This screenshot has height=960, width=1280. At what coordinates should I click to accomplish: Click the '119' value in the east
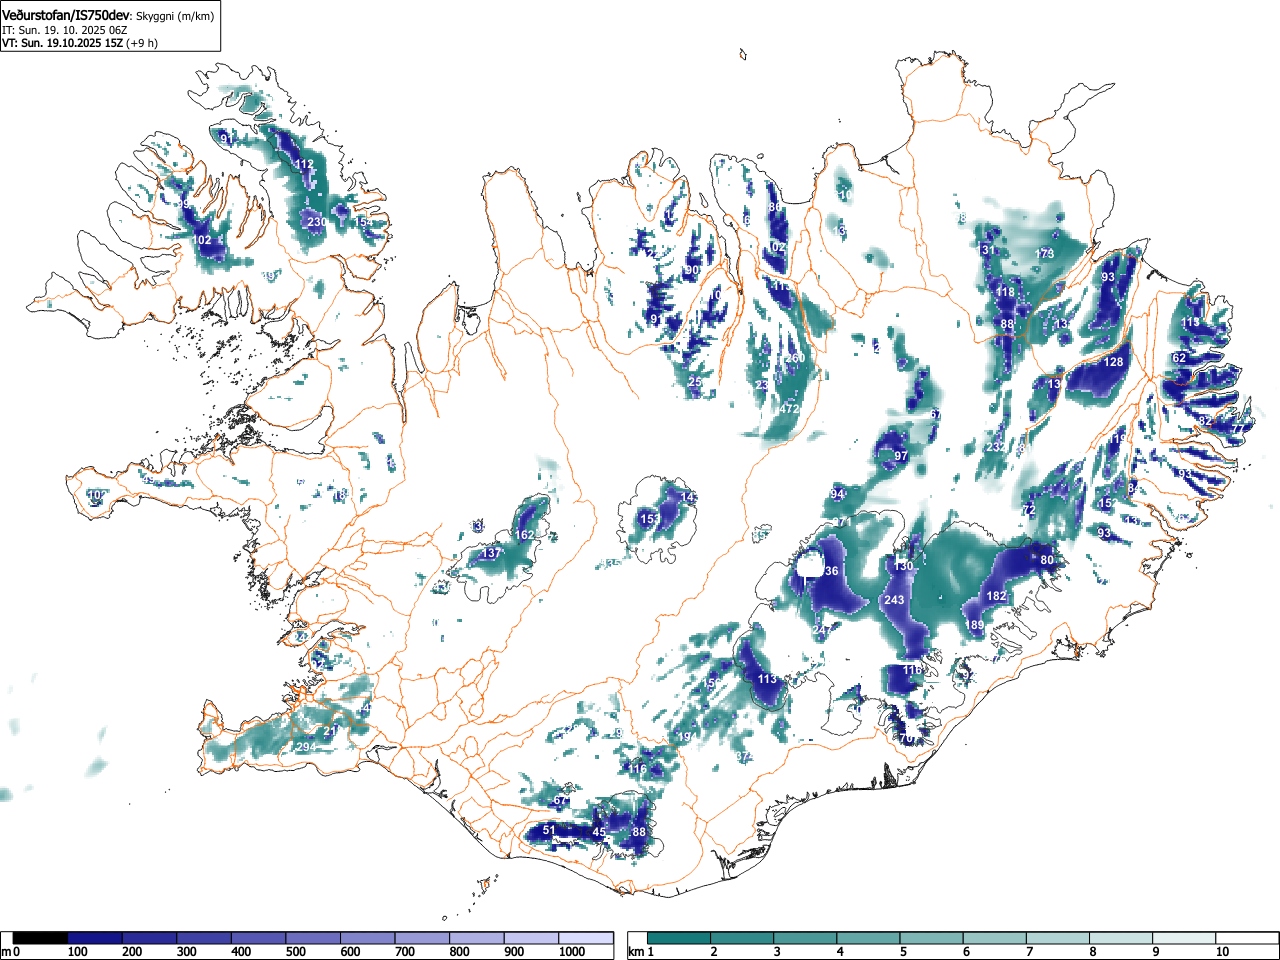click(1117, 439)
